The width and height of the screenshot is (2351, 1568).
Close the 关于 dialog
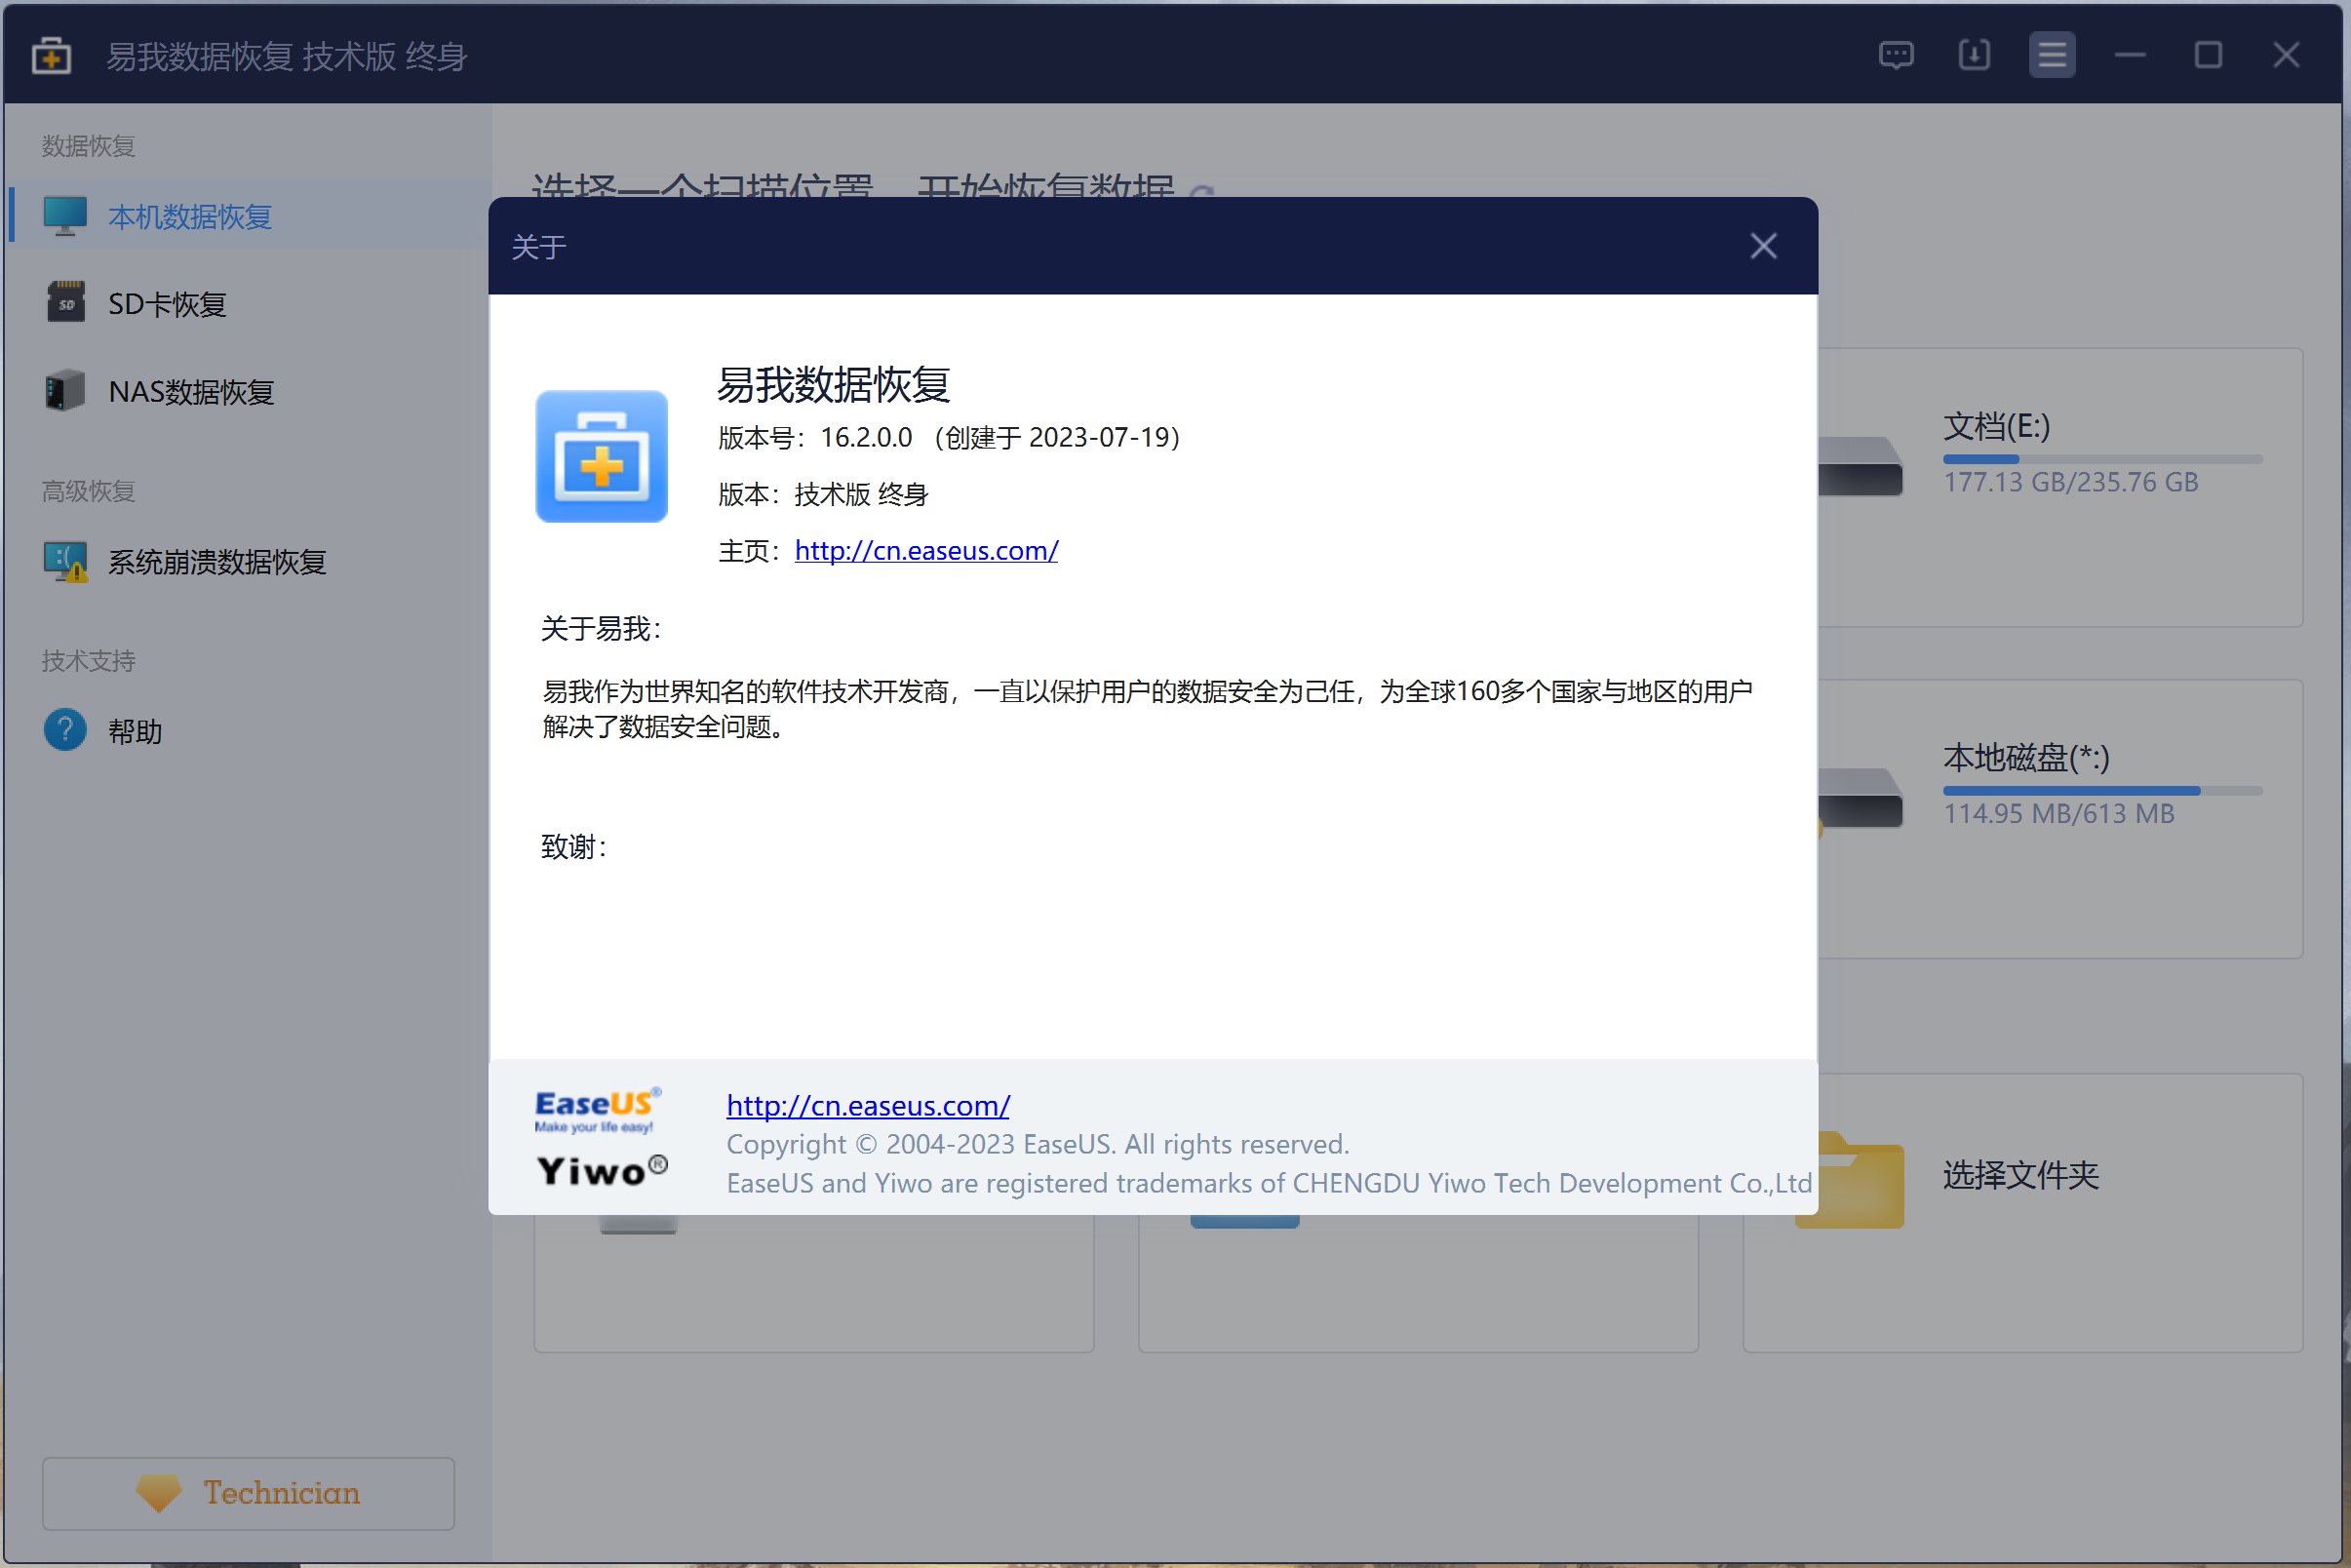(x=1763, y=246)
